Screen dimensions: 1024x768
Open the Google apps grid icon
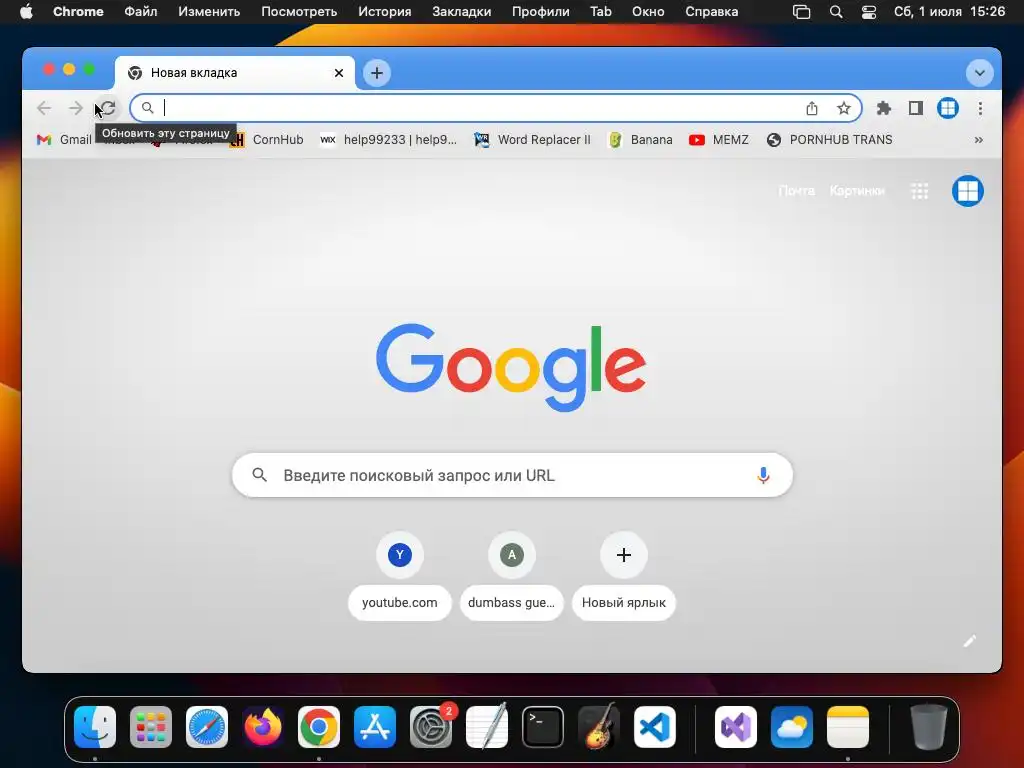click(x=920, y=191)
